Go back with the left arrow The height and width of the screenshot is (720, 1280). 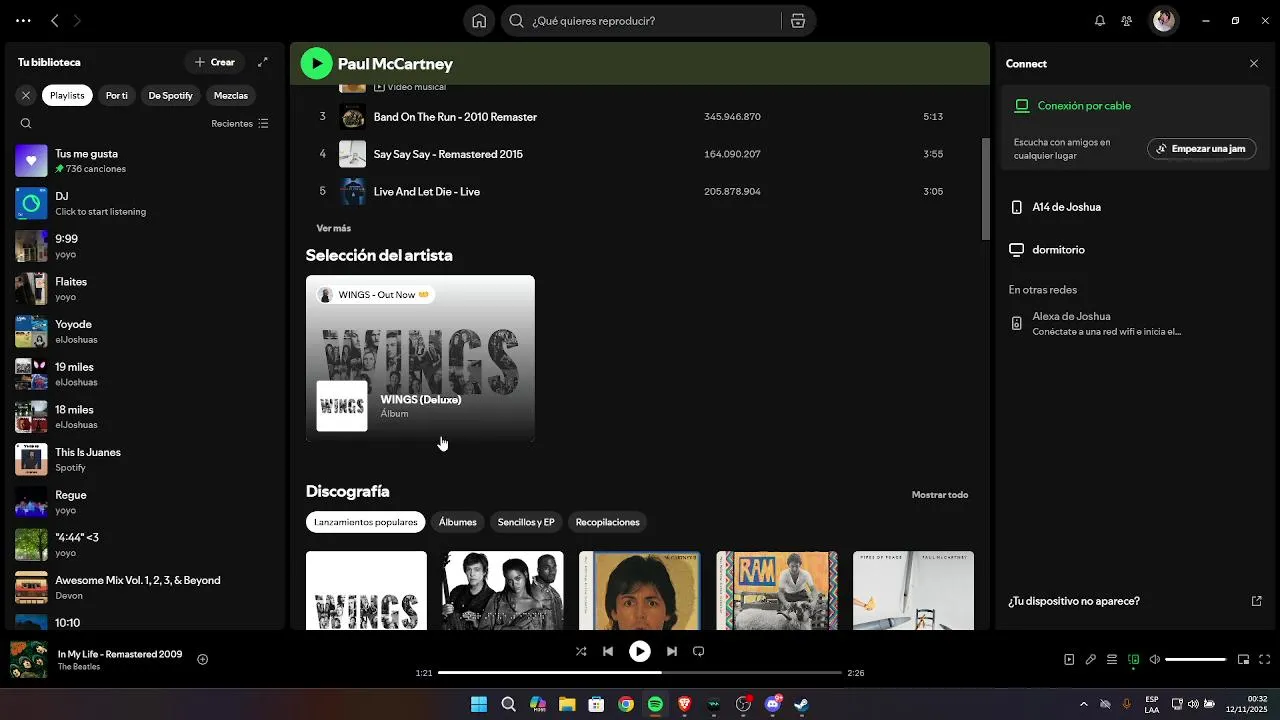pos(55,21)
